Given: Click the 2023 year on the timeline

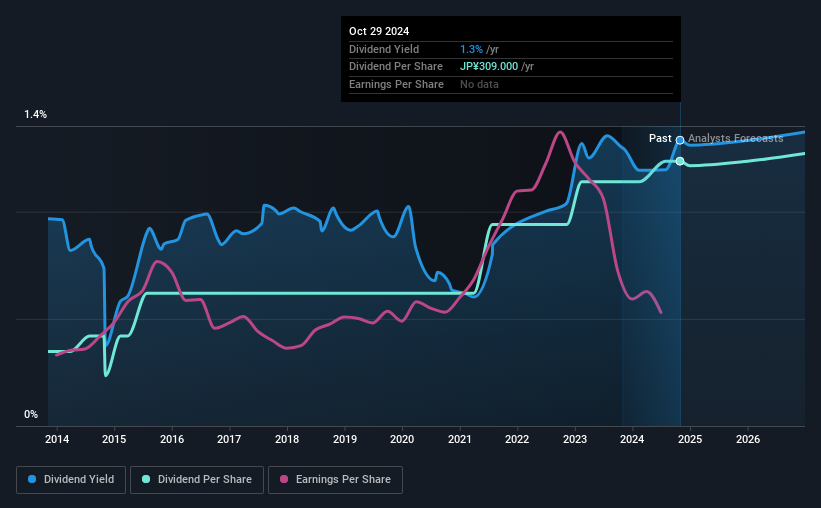Looking at the screenshot, I should tap(575, 439).
